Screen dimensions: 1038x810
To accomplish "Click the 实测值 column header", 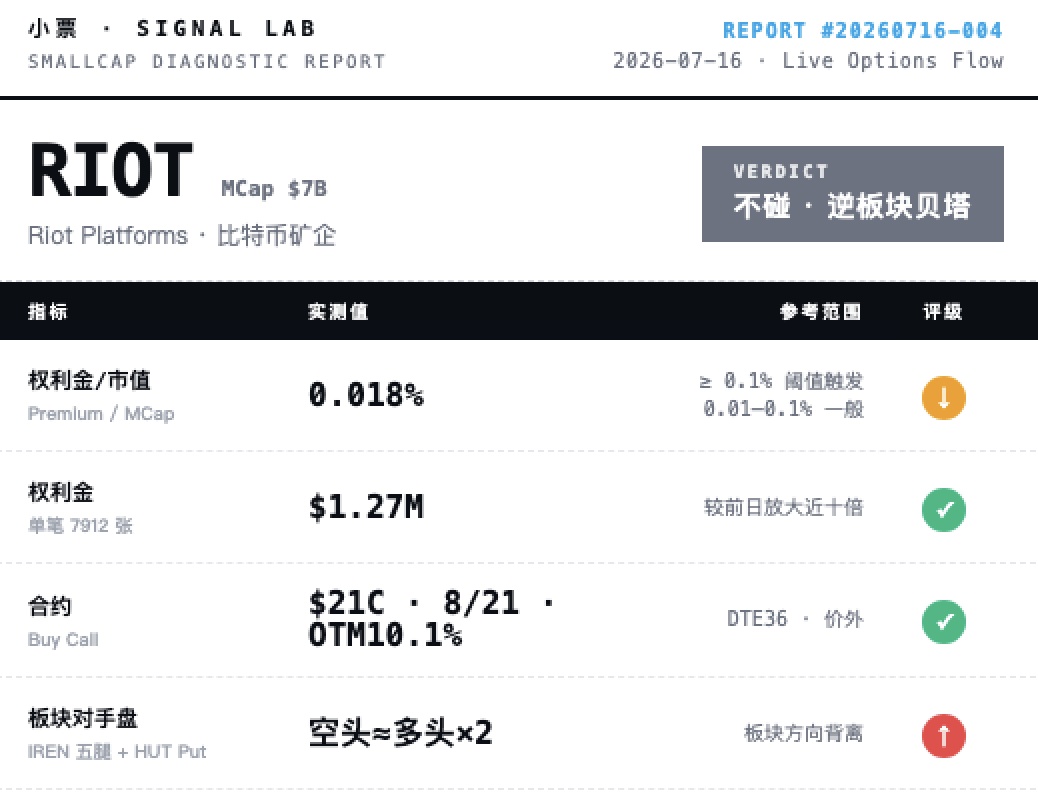I will 338,311.
